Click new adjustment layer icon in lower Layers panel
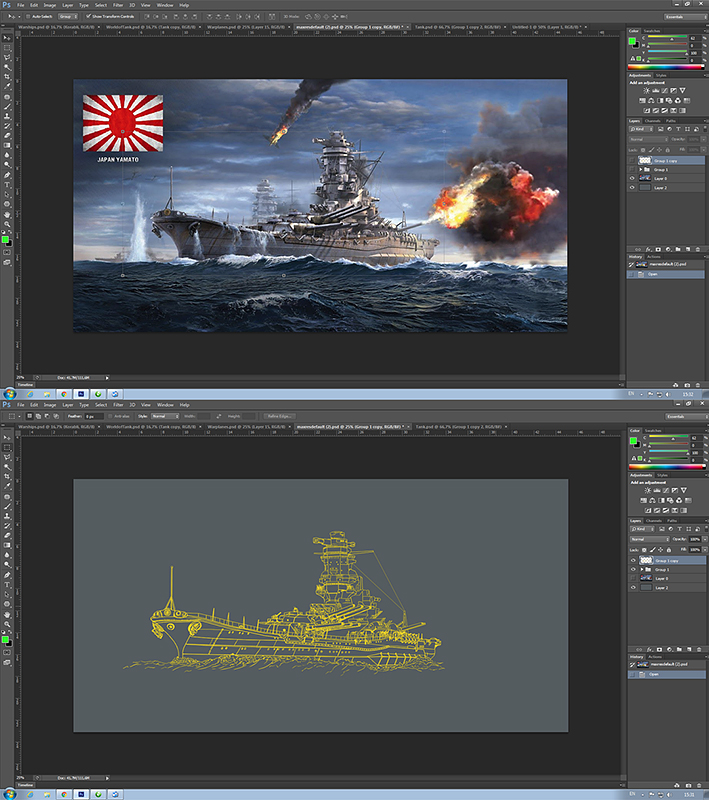 (669, 649)
